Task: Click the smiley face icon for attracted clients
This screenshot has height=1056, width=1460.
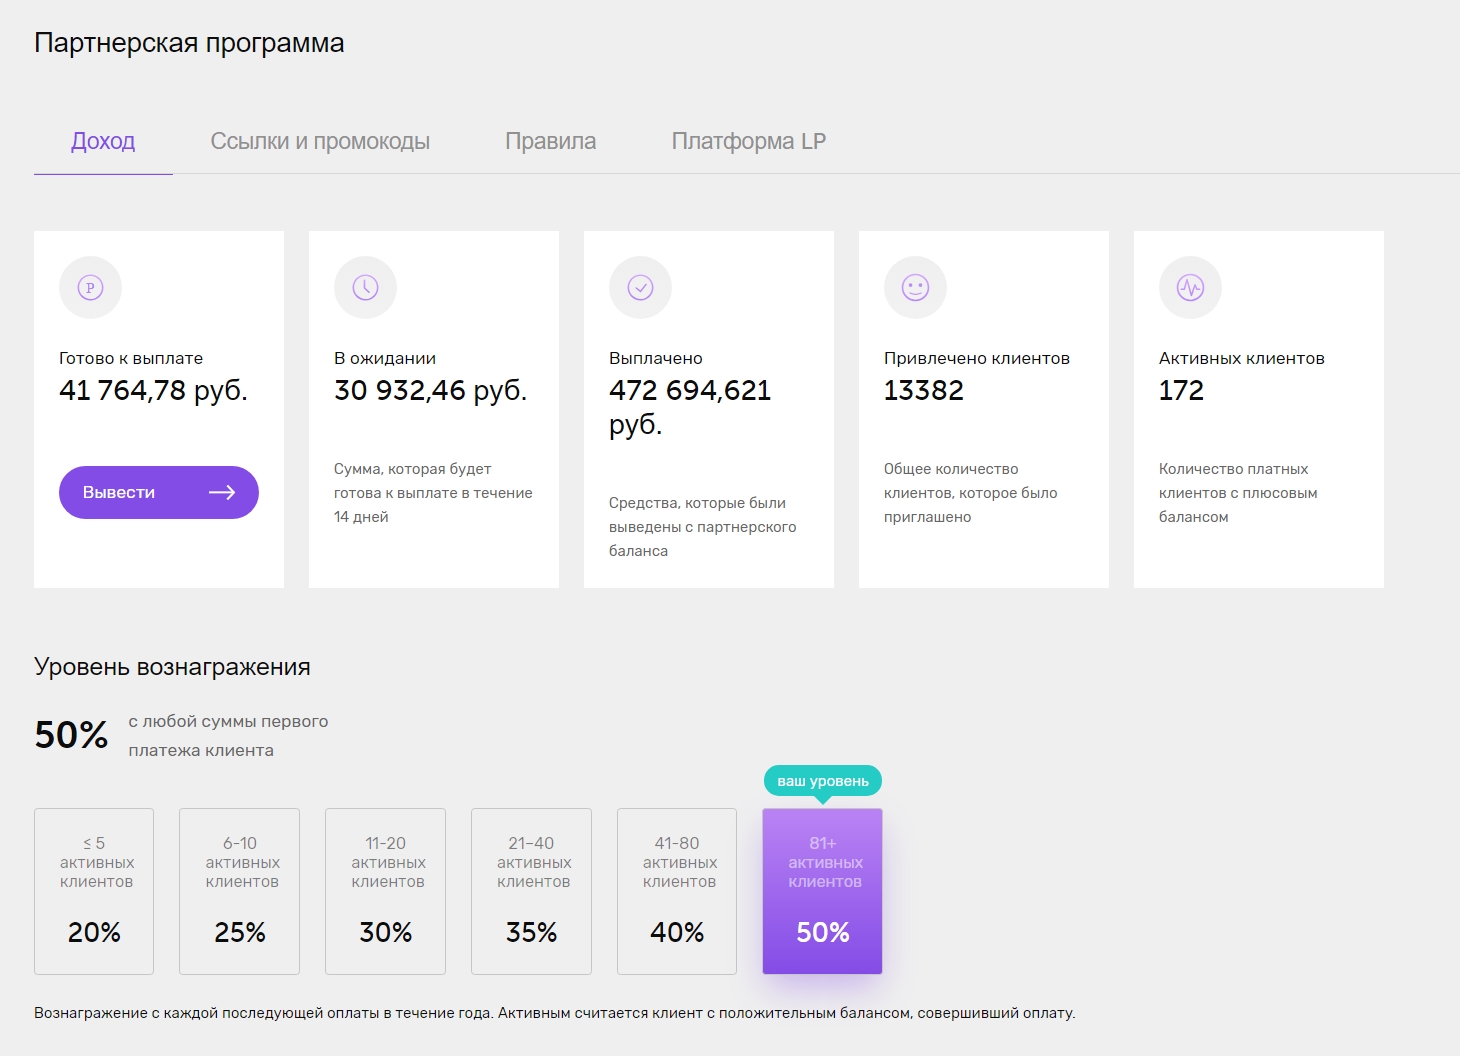Action: [x=915, y=288]
